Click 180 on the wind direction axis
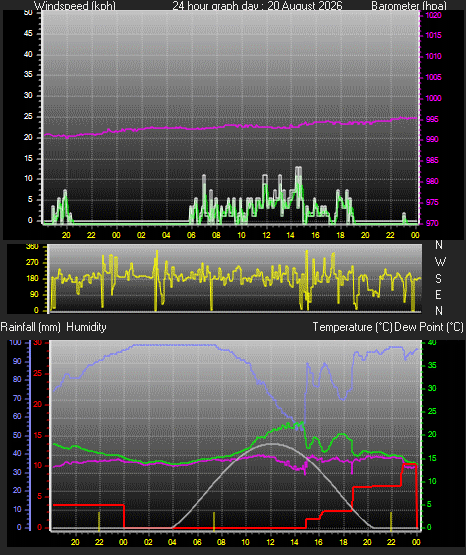 coord(32,279)
